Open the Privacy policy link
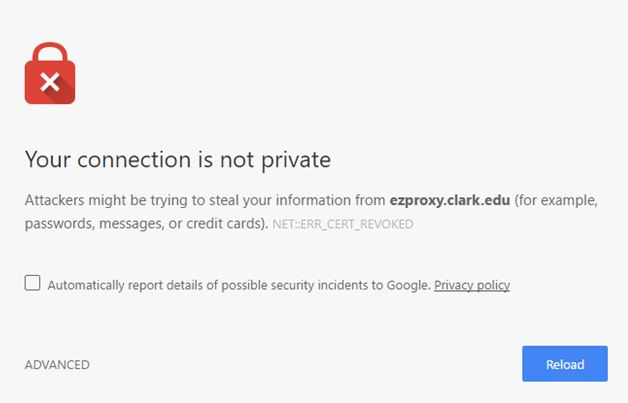This screenshot has height=403, width=628. pos(472,285)
